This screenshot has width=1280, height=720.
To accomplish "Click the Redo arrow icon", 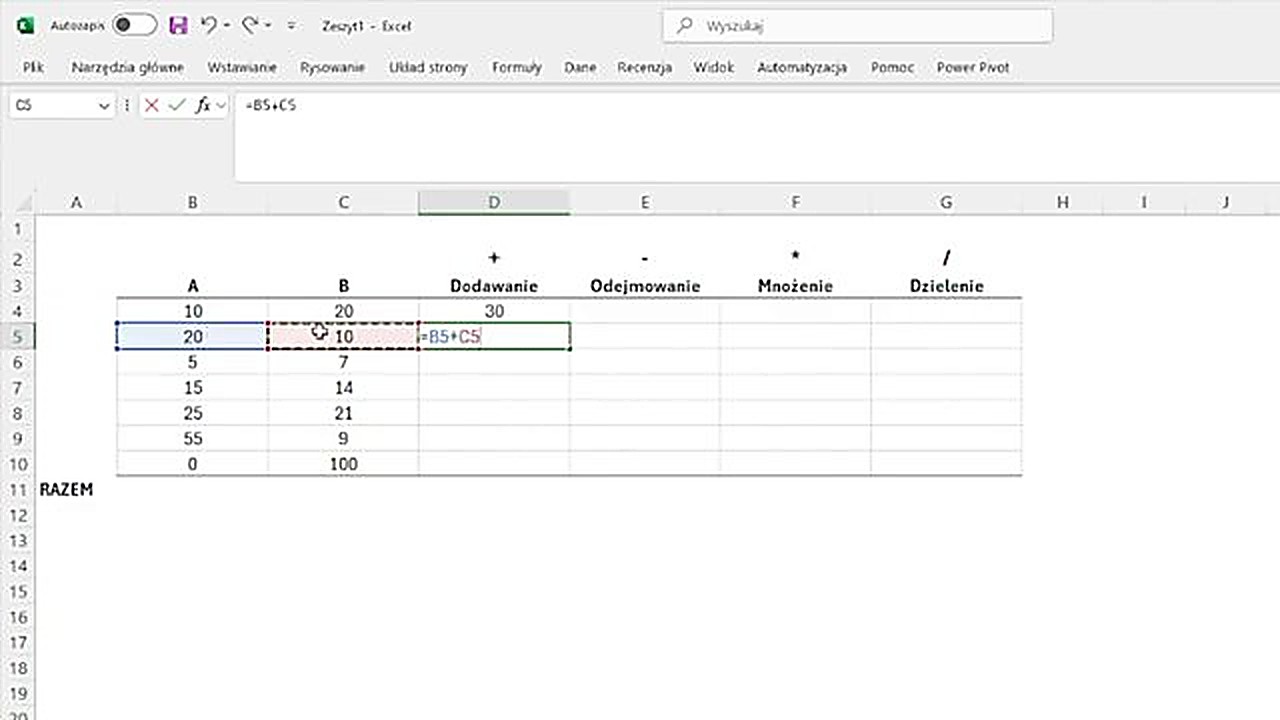I will [250, 26].
